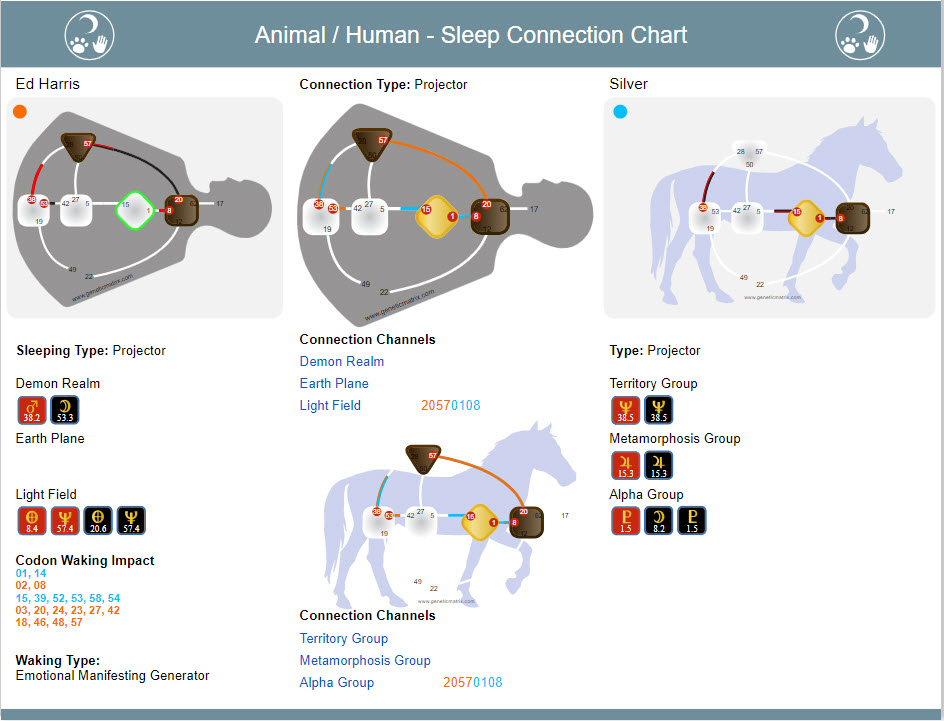Click the right moon-paw-hand header logo
Image resolution: width=944 pixels, height=721 pixels.
pyautogui.click(x=860, y=35)
